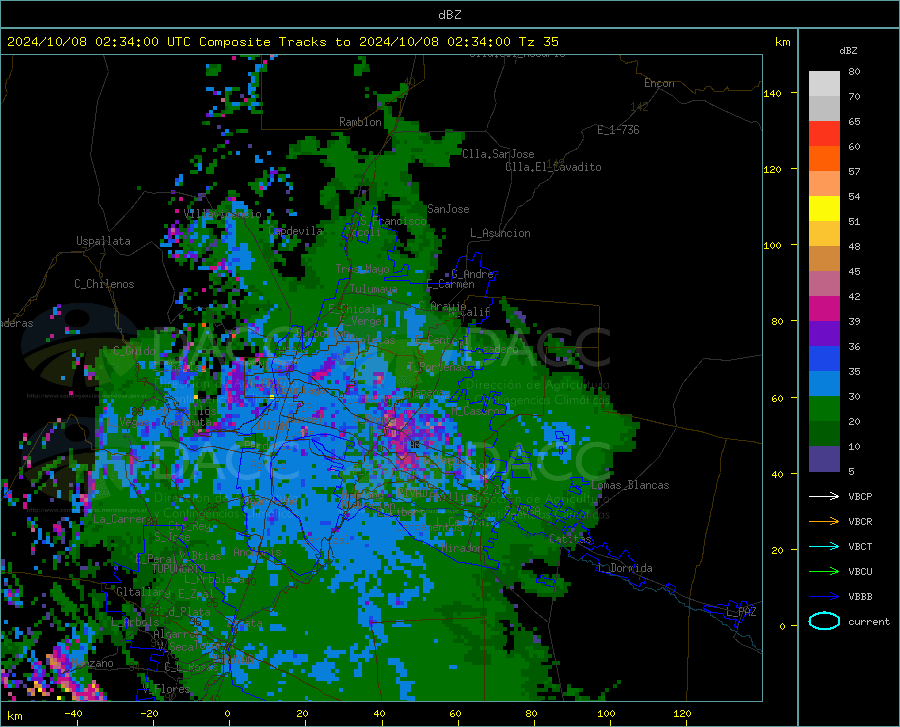Click the L_PAZ place label
This screenshot has height=727, width=900.
click(741, 612)
